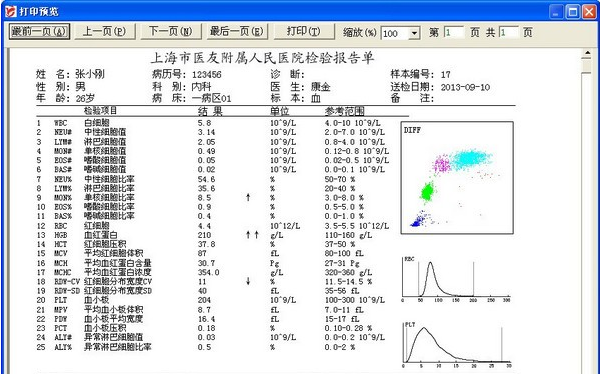
Task: Click the date 2013-09-10
Action: [465, 87]
